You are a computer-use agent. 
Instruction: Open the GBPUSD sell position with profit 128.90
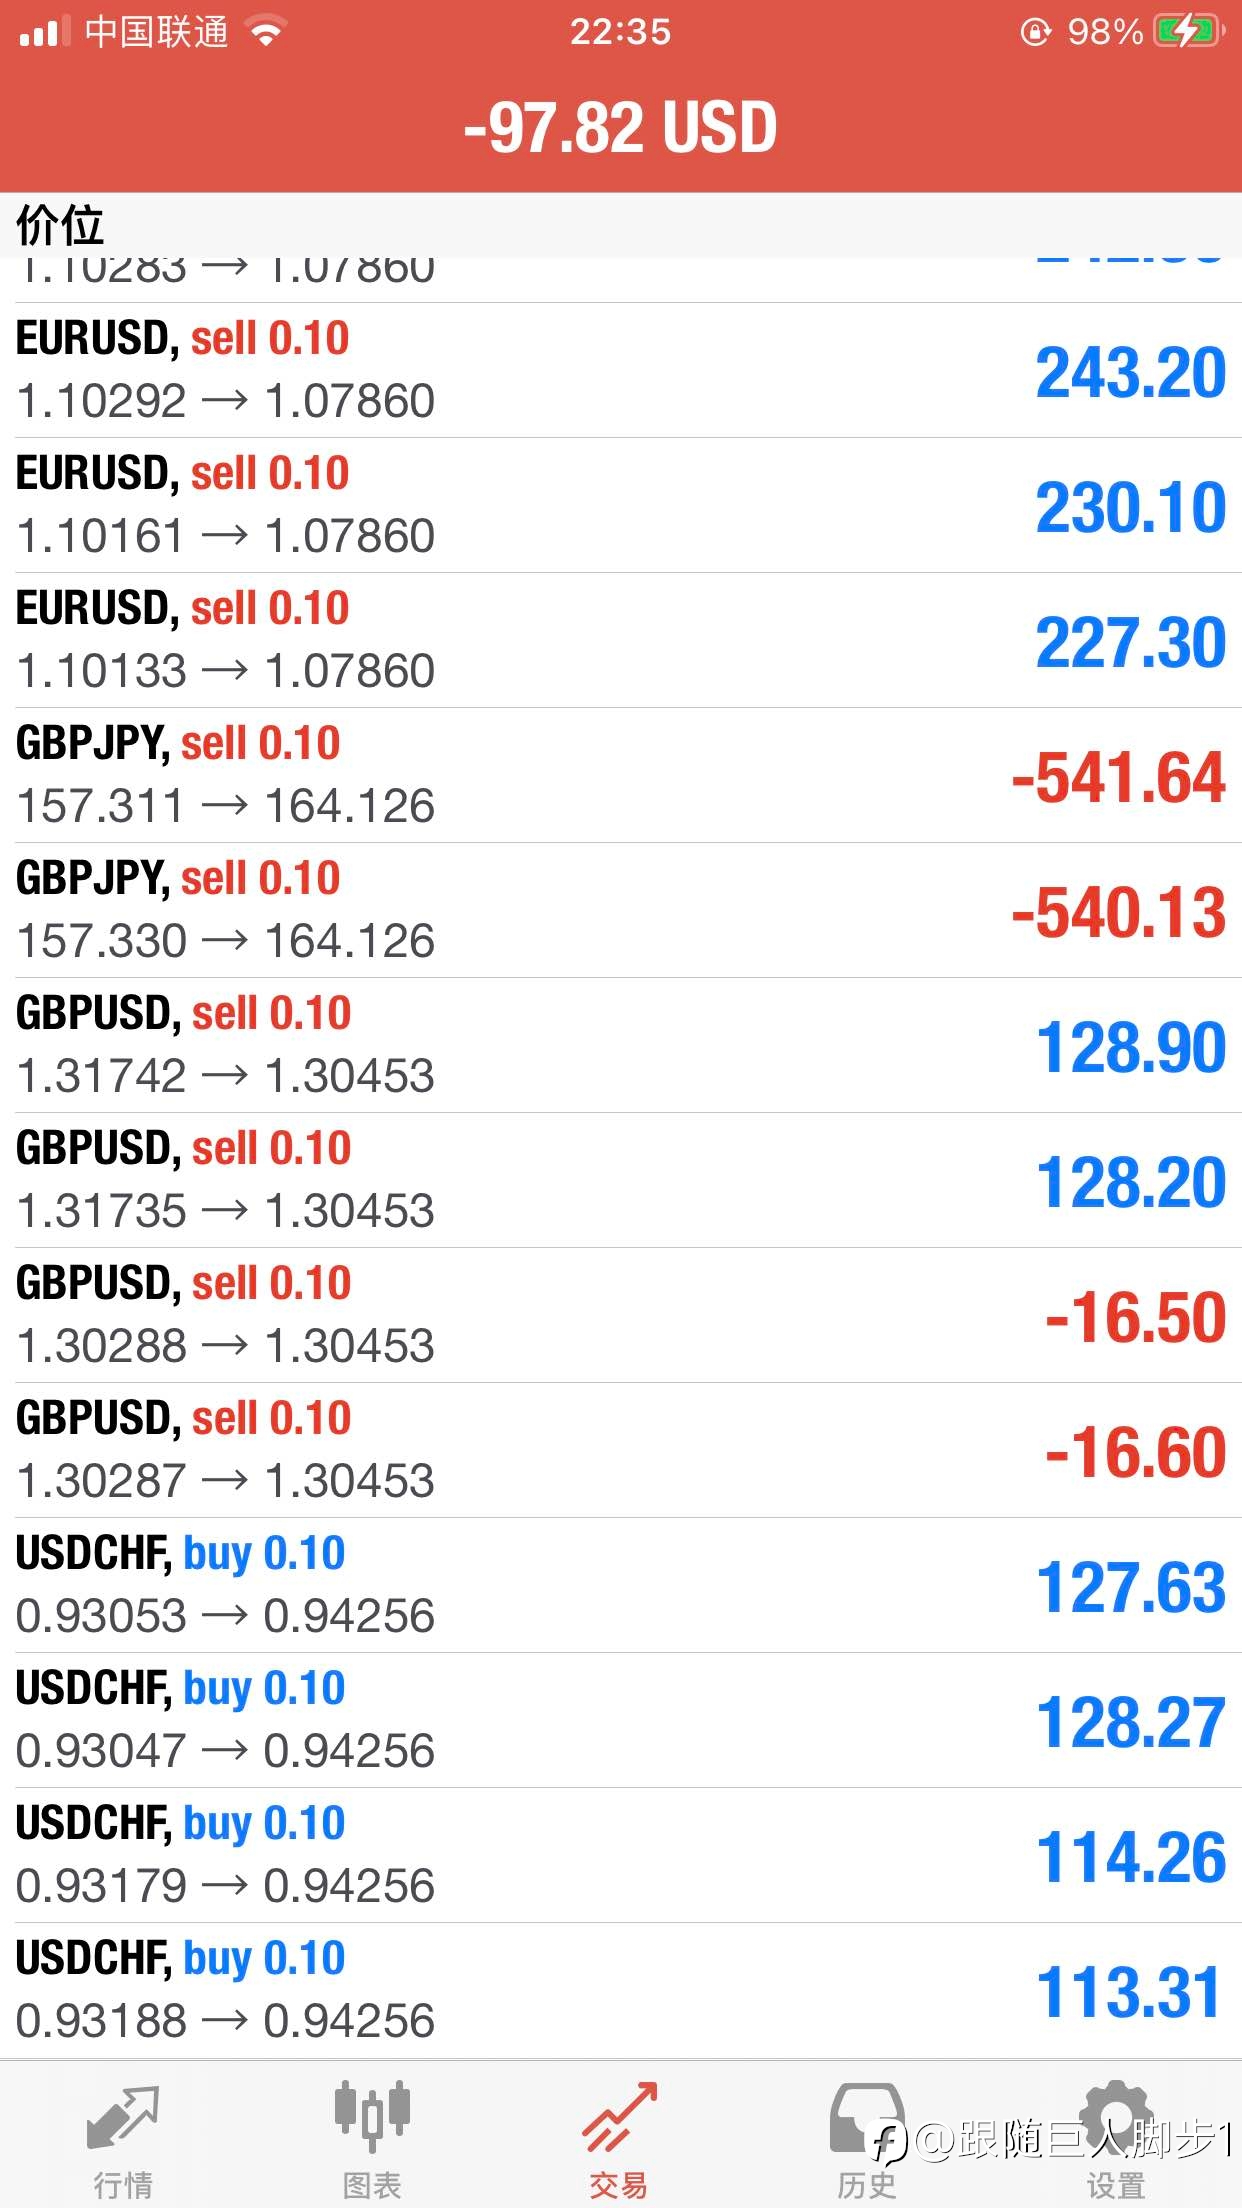point(621,1045)
